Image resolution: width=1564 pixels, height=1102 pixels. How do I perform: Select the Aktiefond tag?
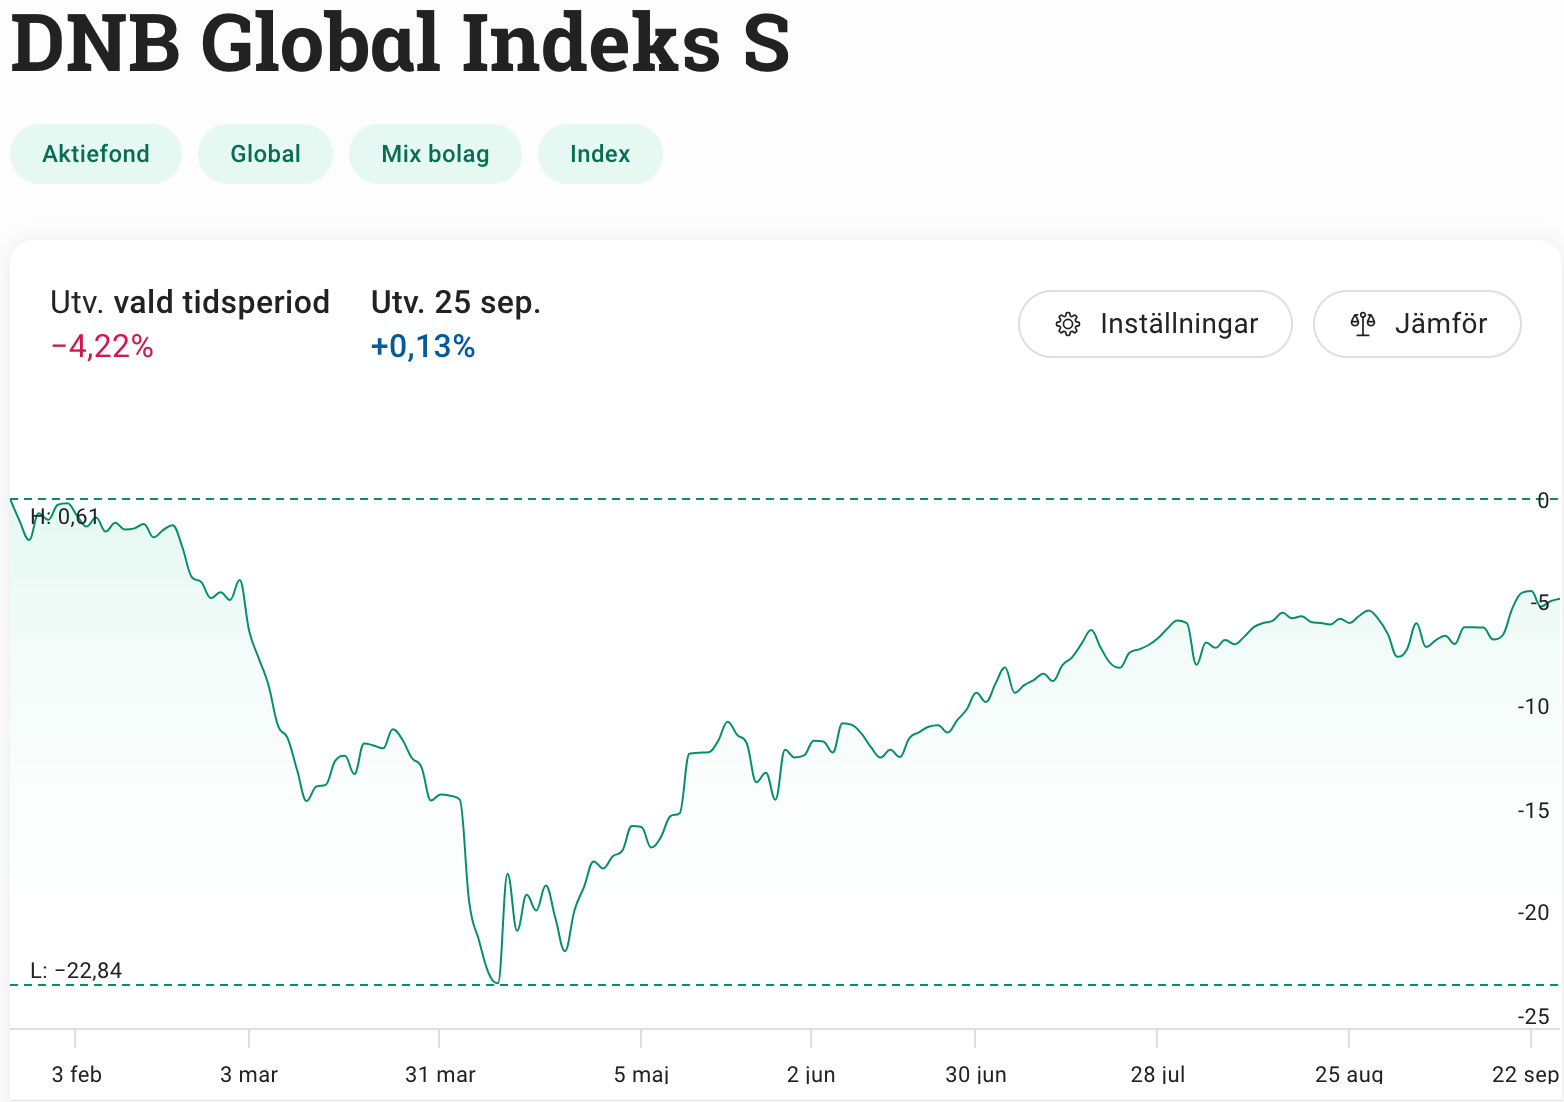click(95, 153)
